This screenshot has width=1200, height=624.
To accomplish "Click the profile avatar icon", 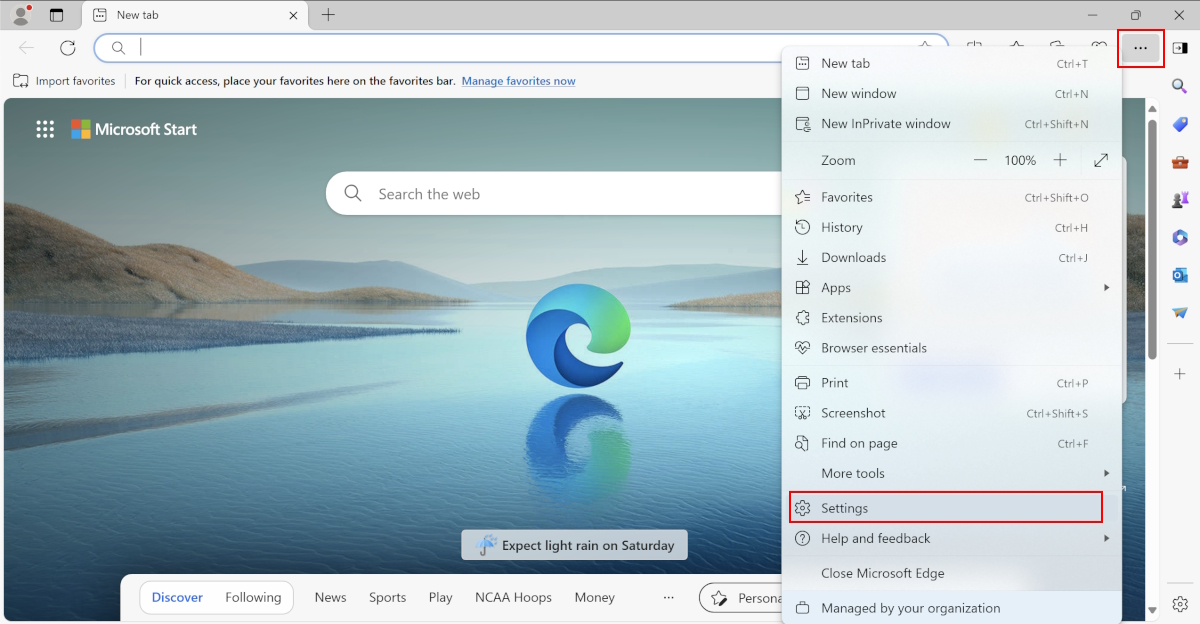I will tap(21, 15).
